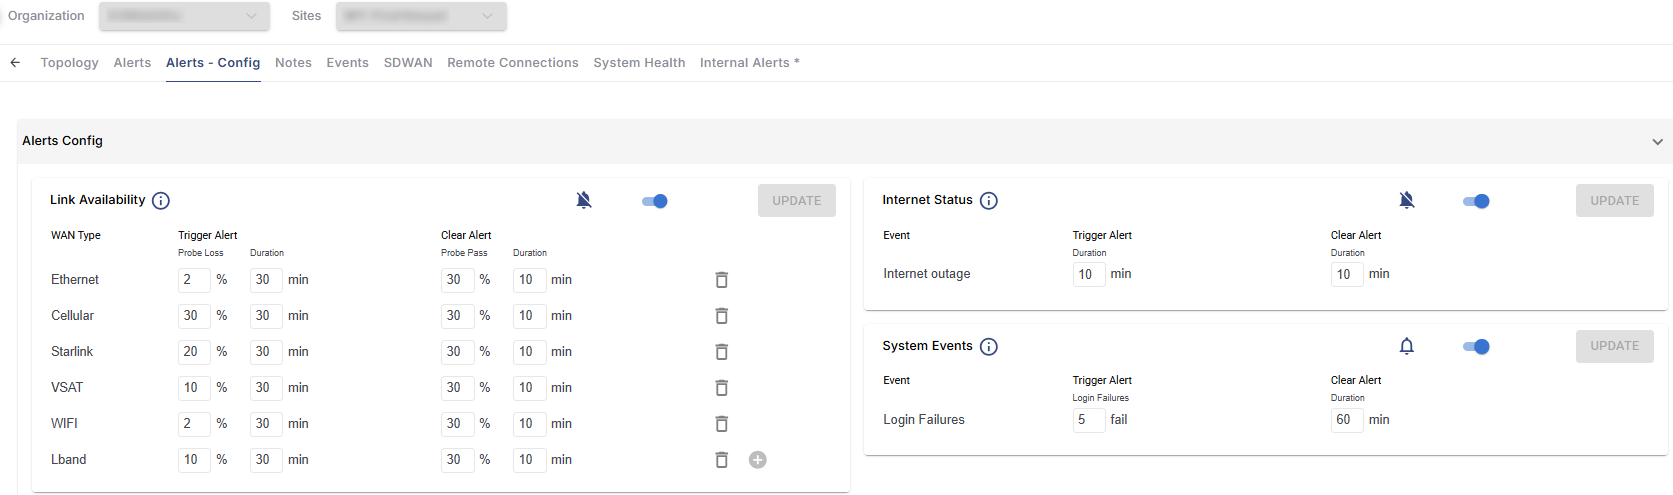Click muted bell in Internet Status

tap(1406, 201)
